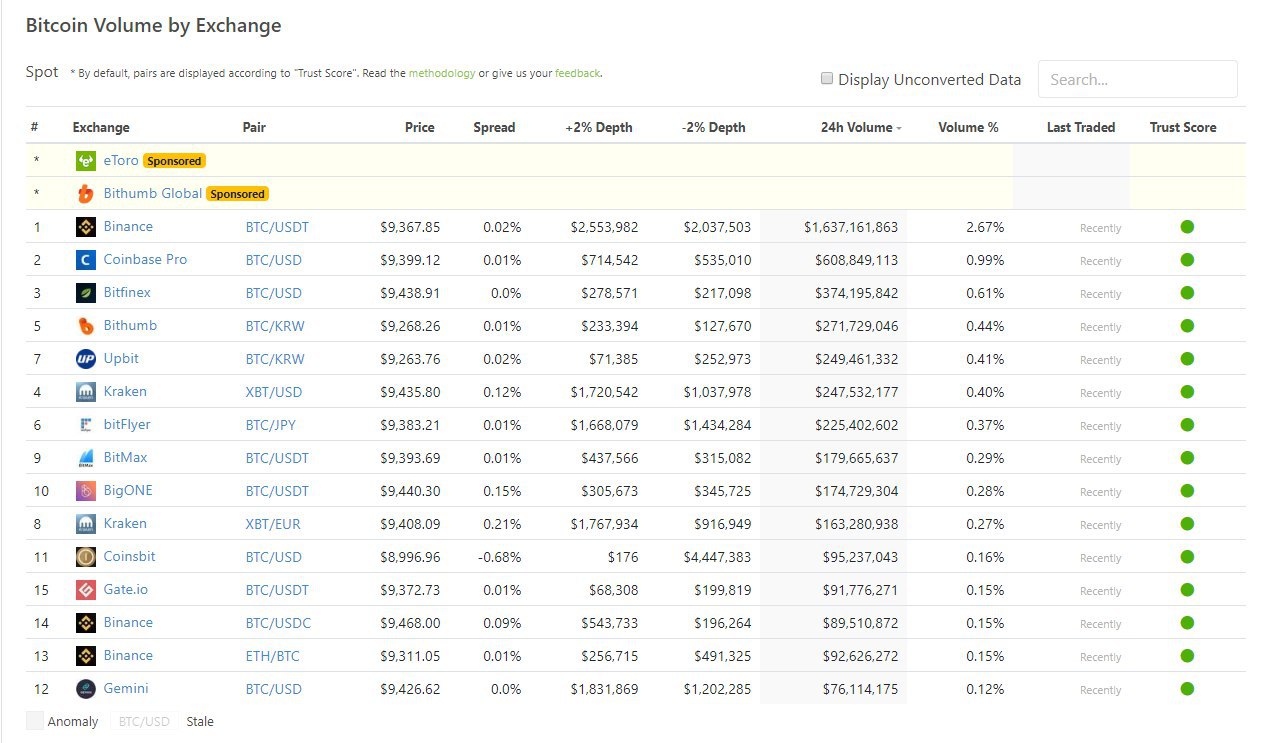Click the $4,447,383 depth value

point(717,557)
